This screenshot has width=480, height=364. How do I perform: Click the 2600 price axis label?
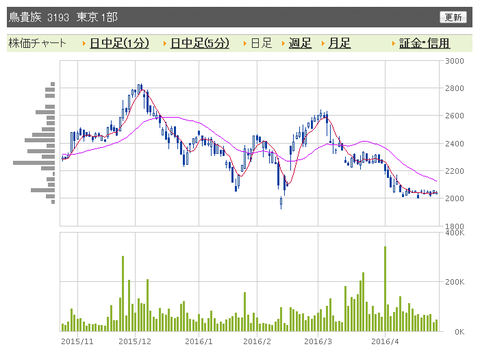click(x=454, y=116)
